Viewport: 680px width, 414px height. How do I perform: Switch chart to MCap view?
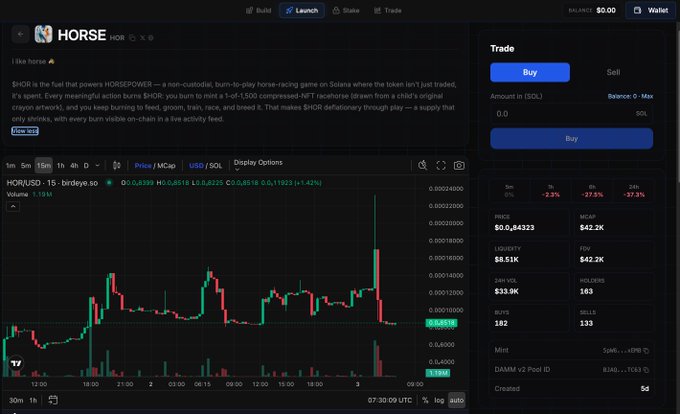pyautogui.click(x=166, y=166)
